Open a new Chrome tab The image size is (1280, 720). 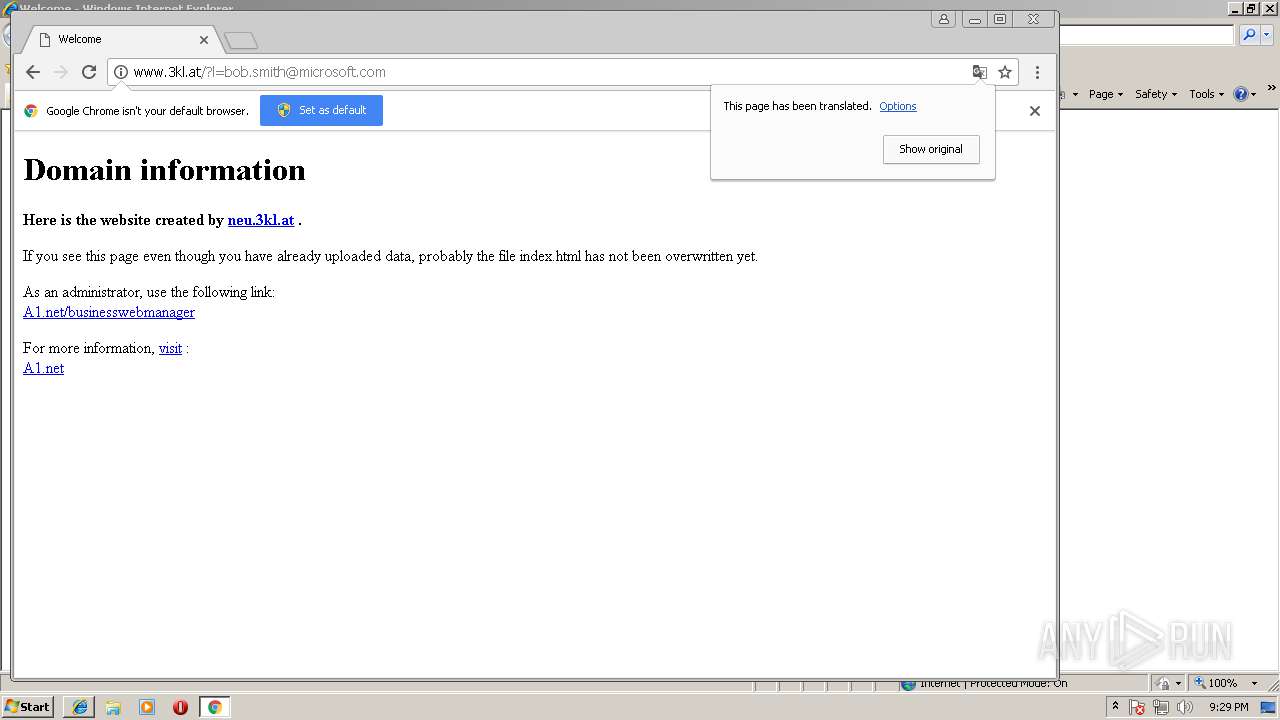coord(241,40)
